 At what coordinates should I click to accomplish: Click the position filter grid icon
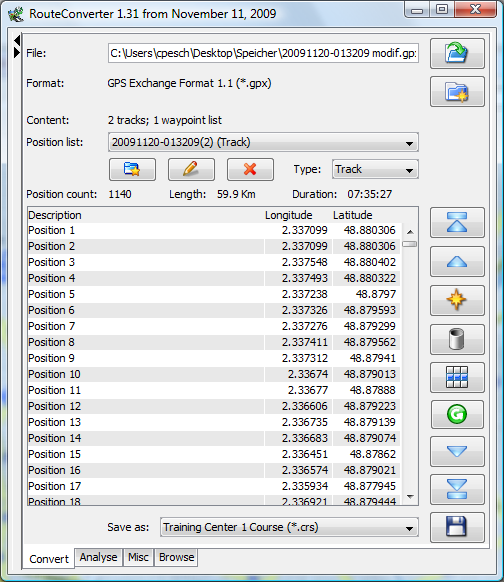pos(457,377)
